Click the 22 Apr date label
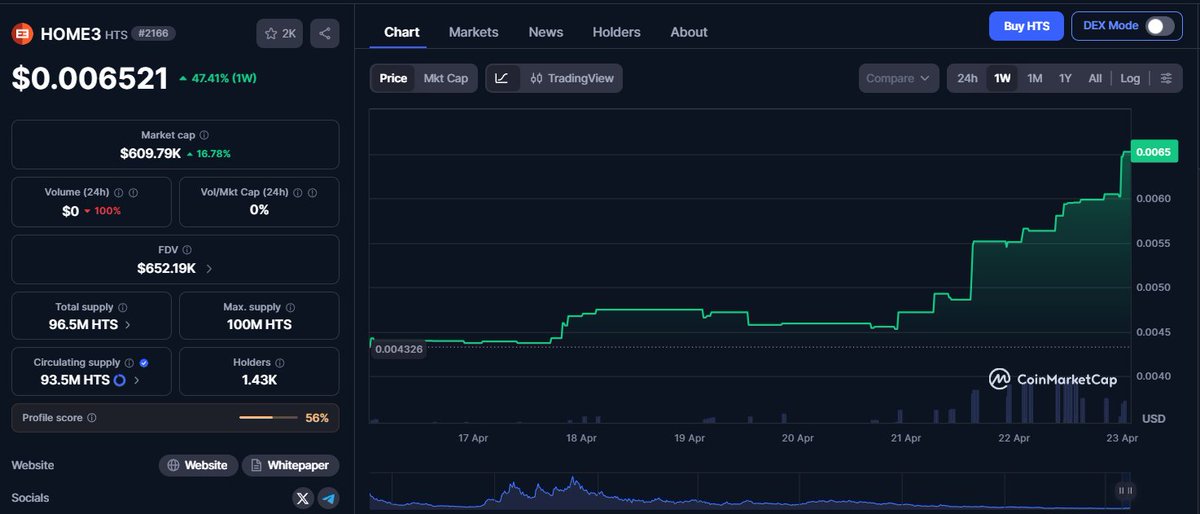This screenshot has height=514, width=1200. (1014, 438)
